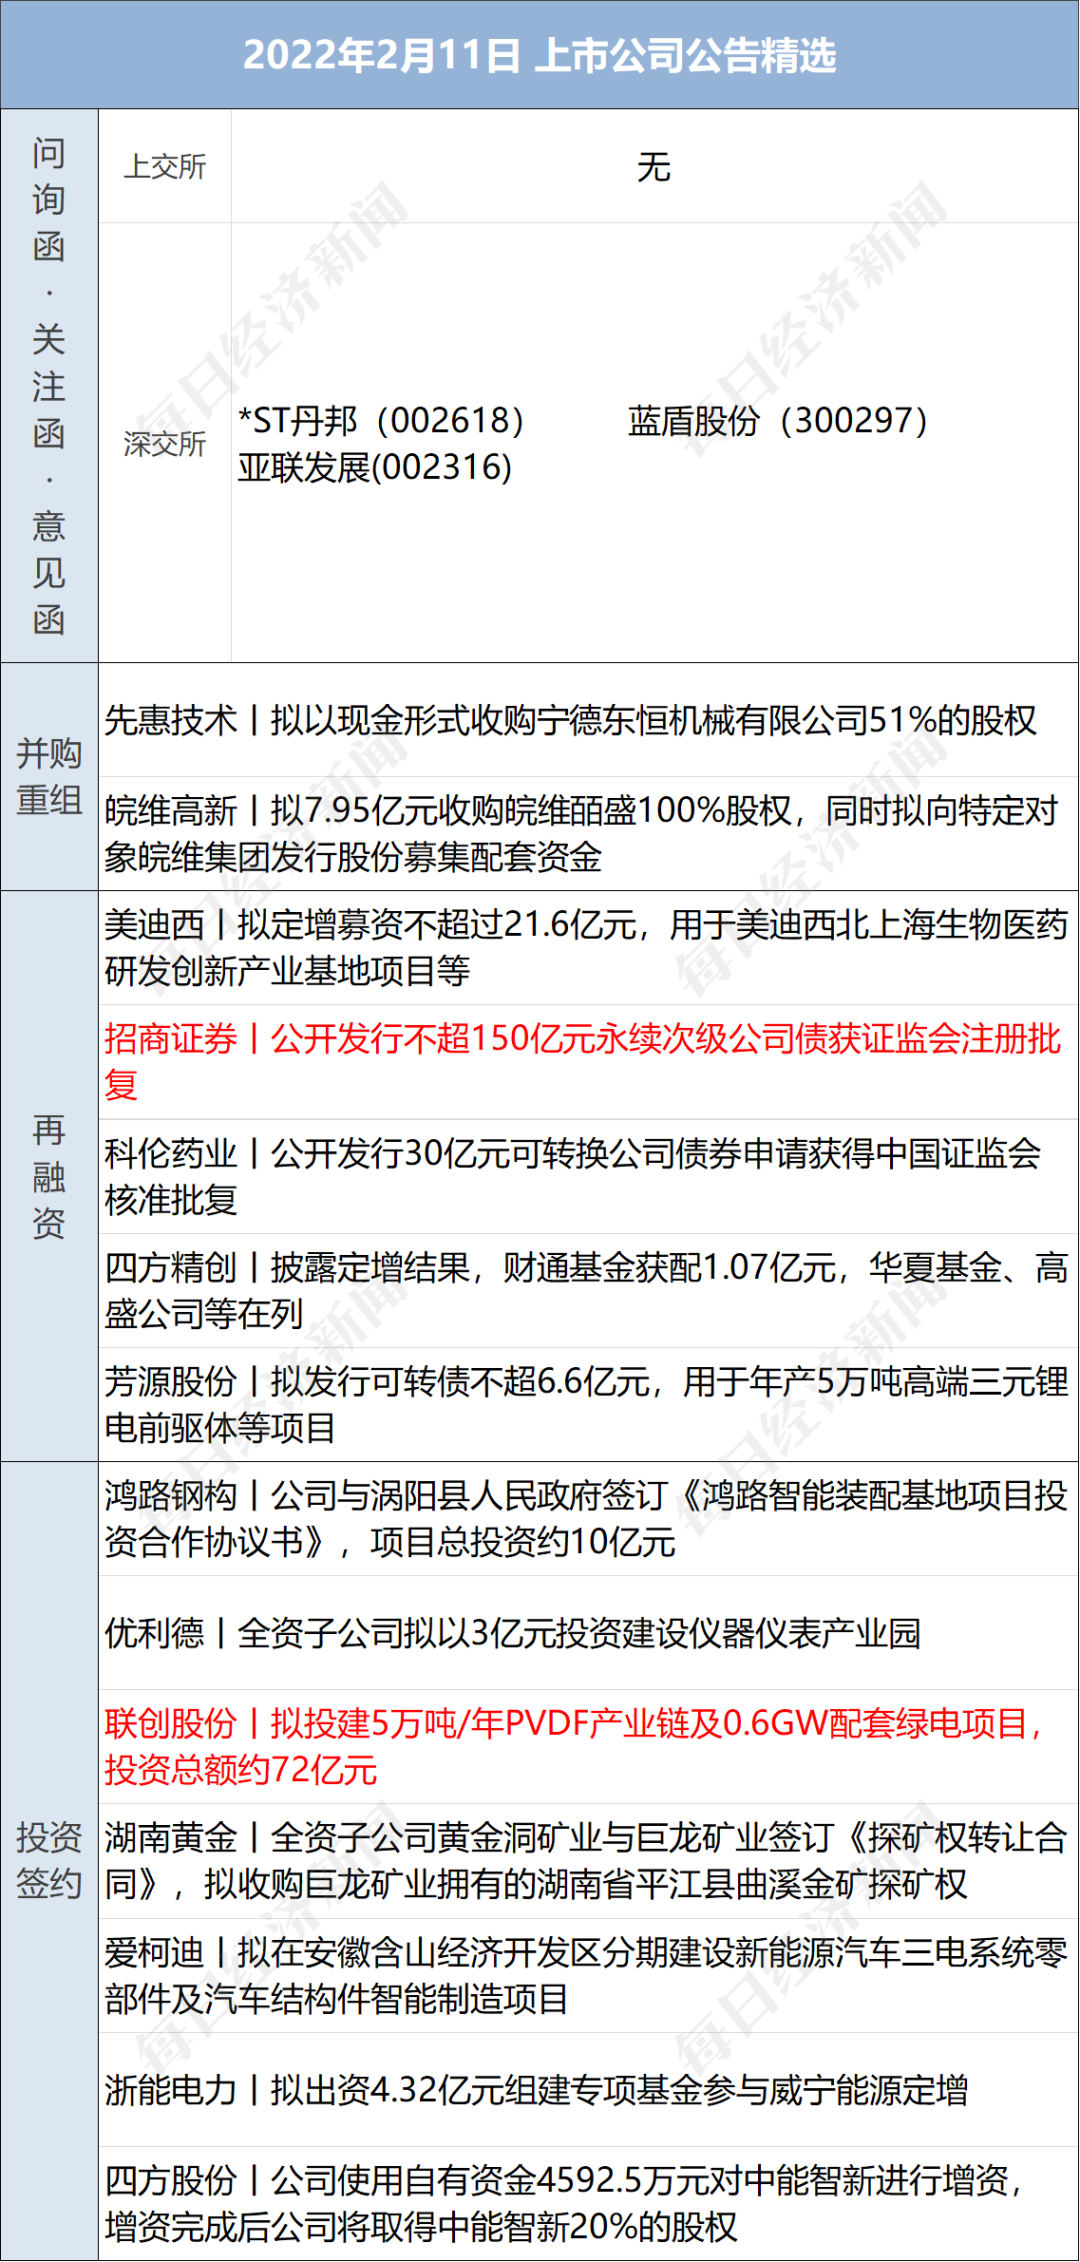This screenshot has height=2262, width=1080.
Task: Open the 芳源股份 可转债 announcement
Action: [x=585, y=1404]
